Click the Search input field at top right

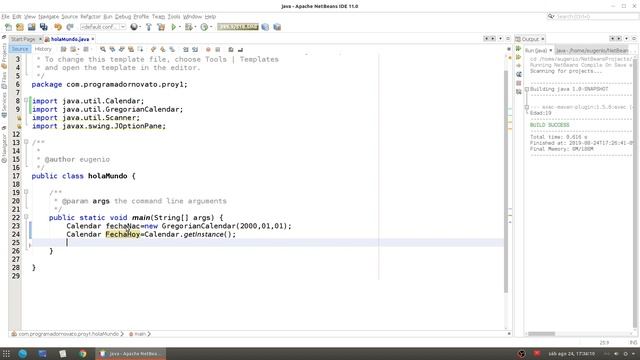coord(594,16)
